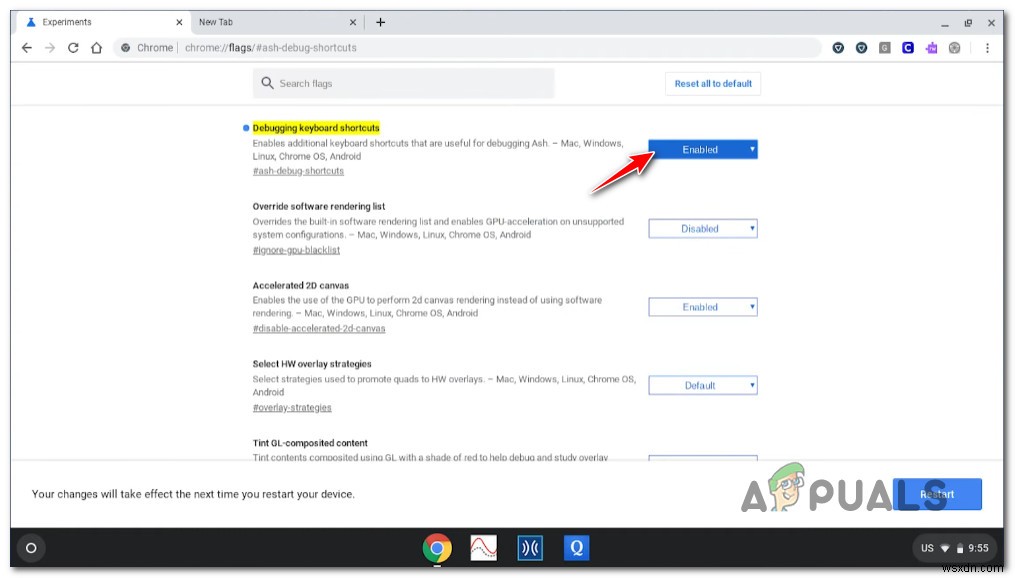This screenshot has width=1015, height=578.
Task: Switch to the Experiments tab
Action: click(x=104, y=22)
